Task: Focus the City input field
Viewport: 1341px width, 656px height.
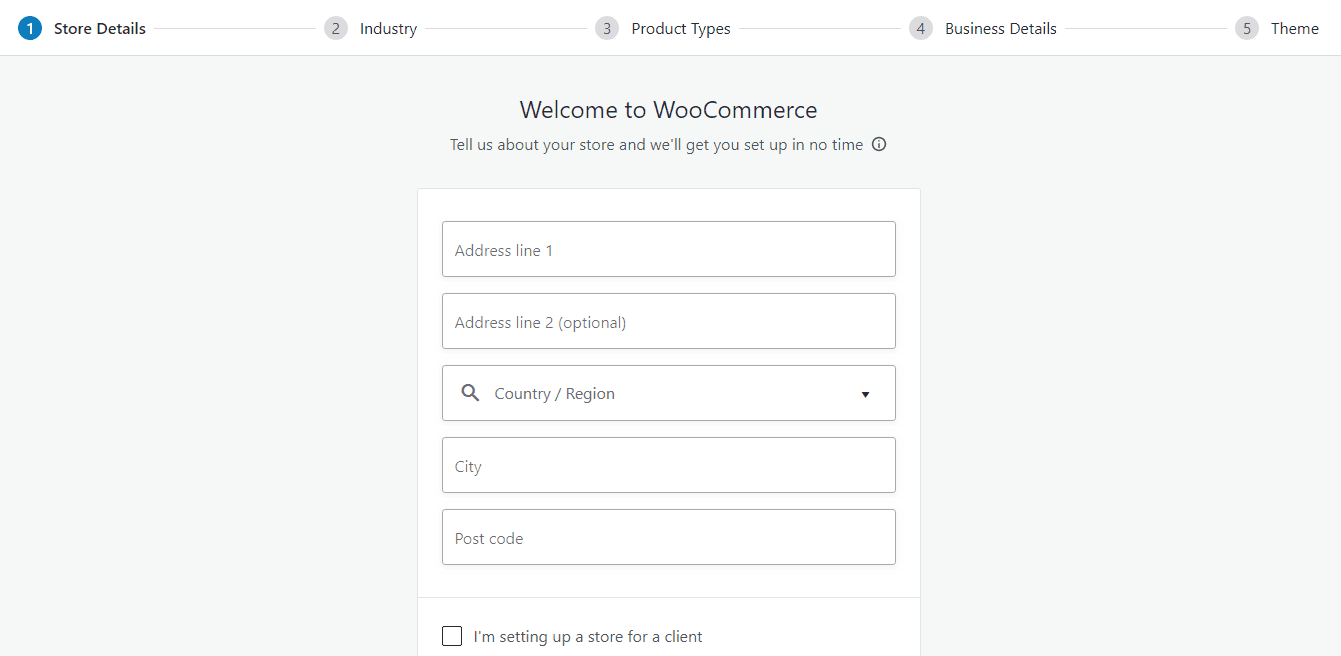Action: [x=668, y=465]
